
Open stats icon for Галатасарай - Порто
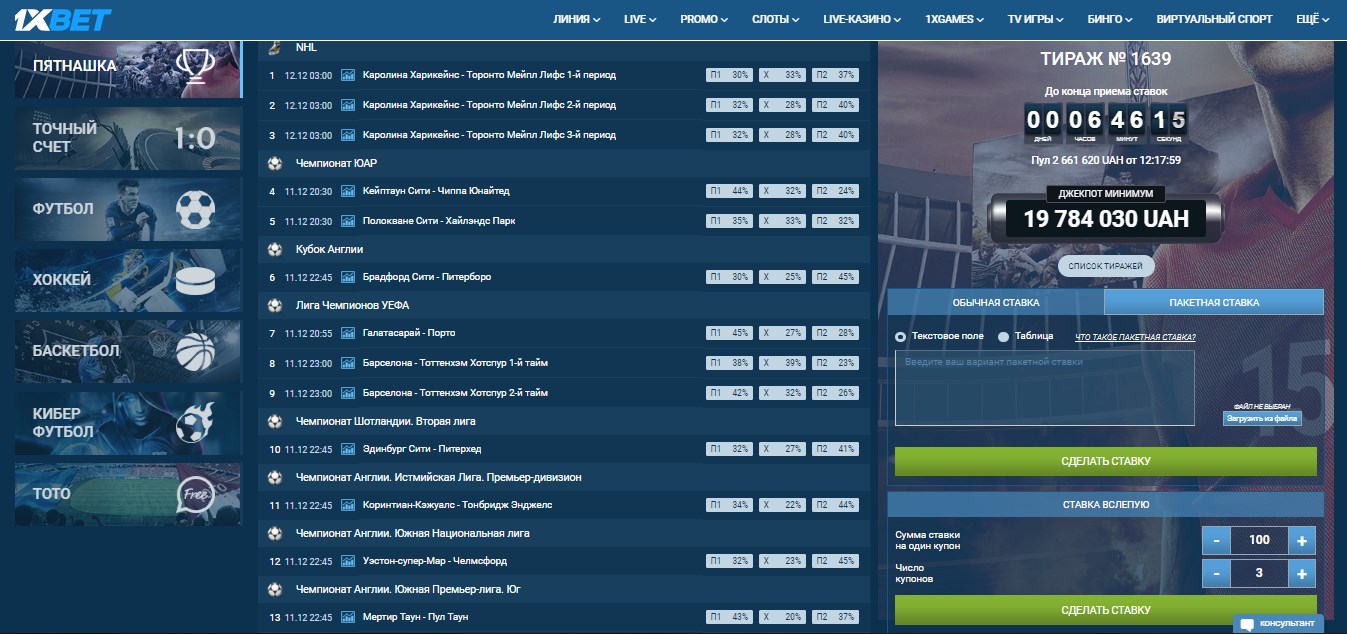348,333
